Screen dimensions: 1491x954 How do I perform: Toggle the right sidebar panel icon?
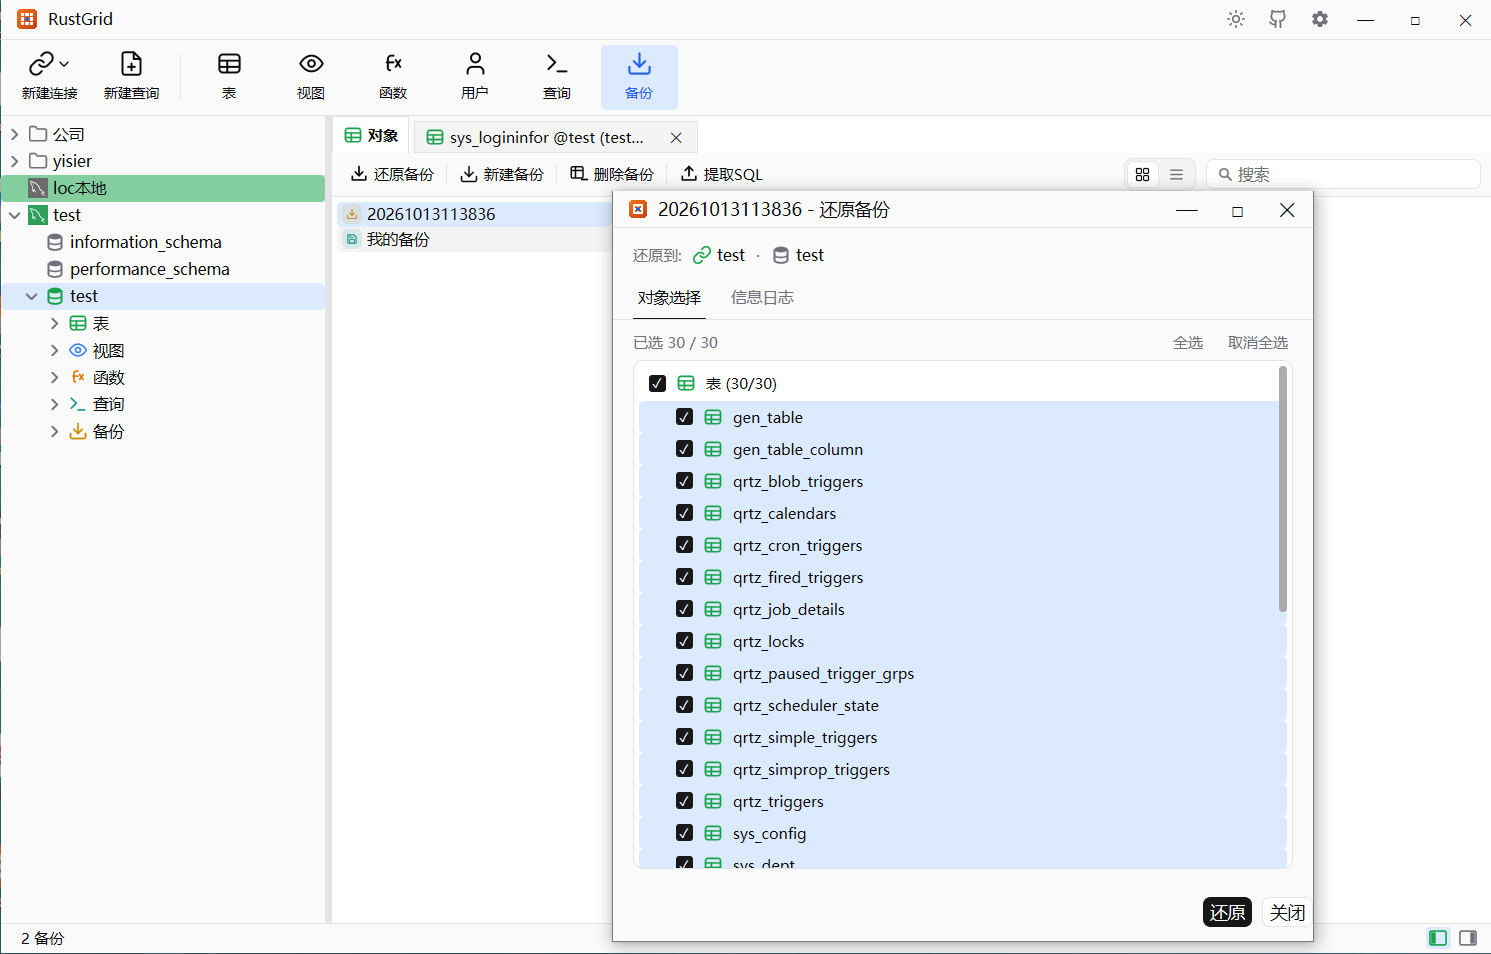point(1468,938)
